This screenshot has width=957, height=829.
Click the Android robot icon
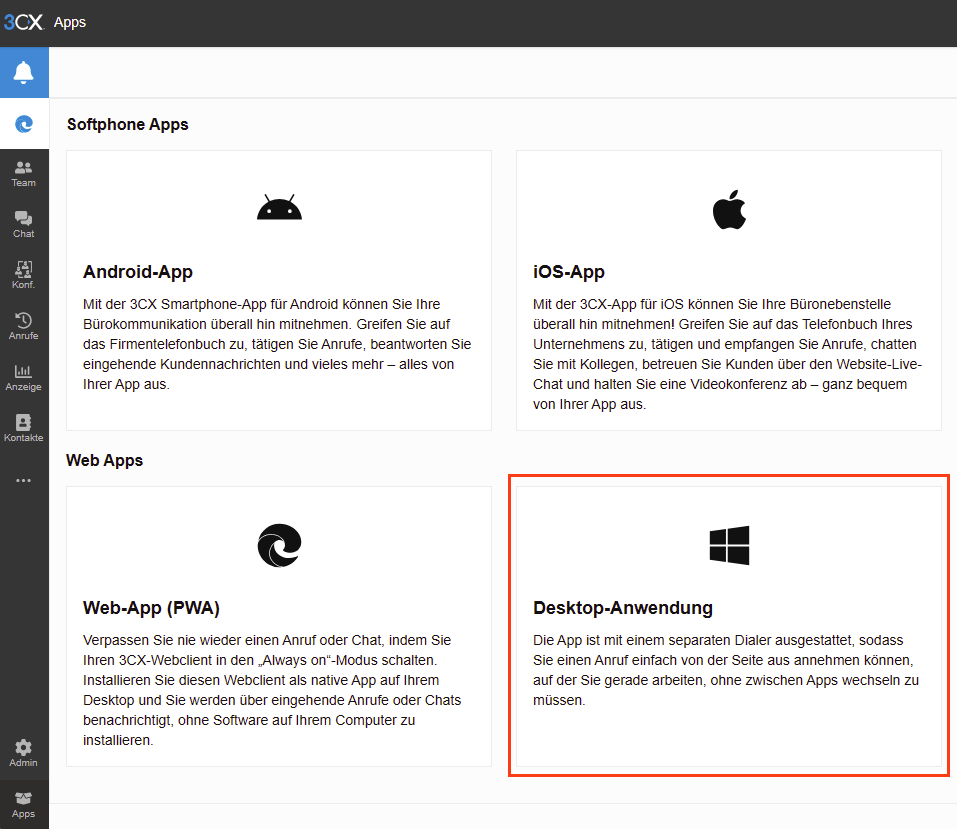pos(279,205)
